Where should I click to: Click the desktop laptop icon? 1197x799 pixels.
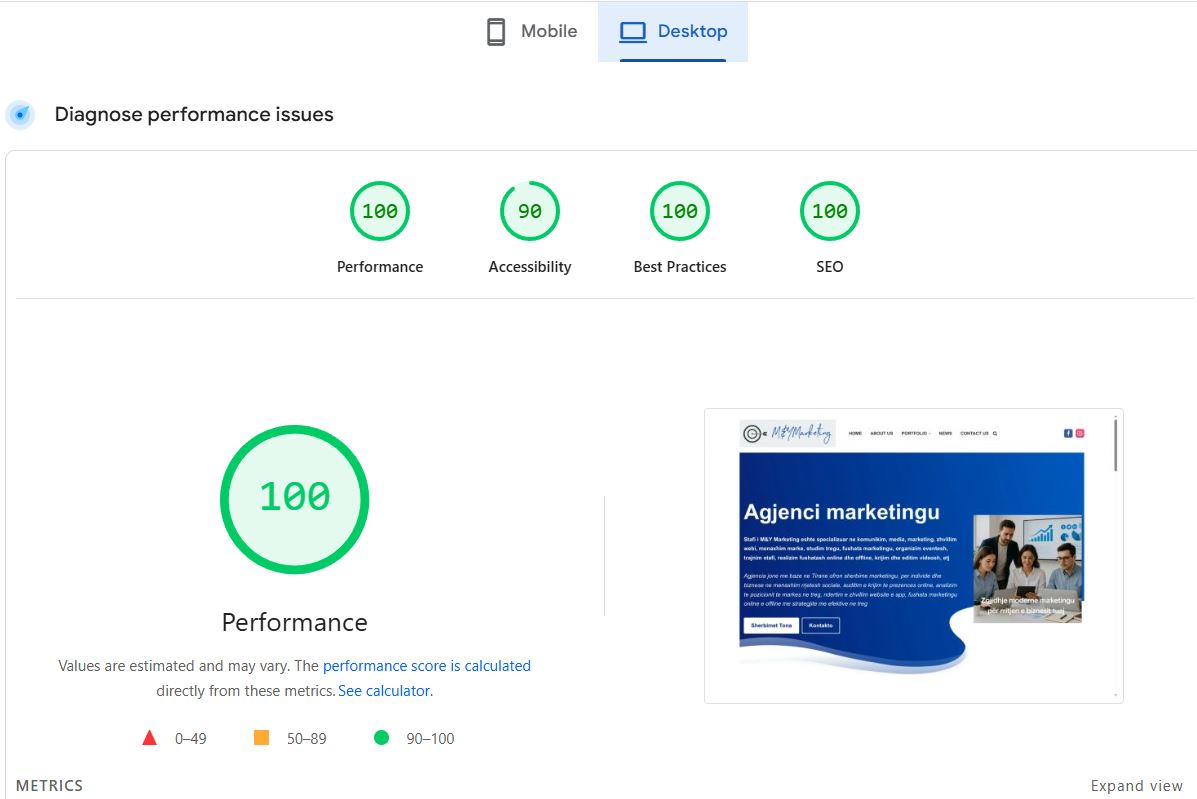[632, 32]
